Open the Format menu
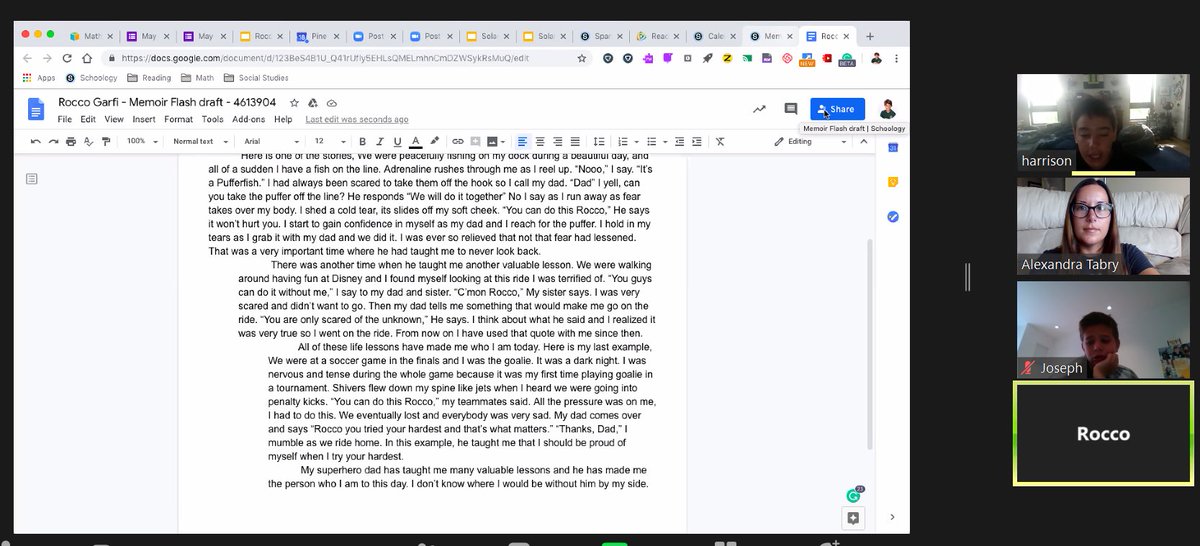 (179, 119)
